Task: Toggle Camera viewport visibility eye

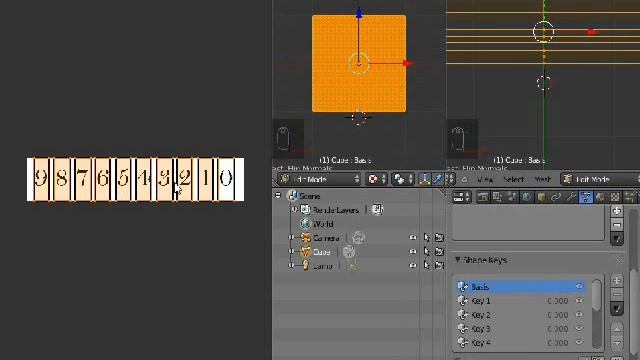Action: 413,238
